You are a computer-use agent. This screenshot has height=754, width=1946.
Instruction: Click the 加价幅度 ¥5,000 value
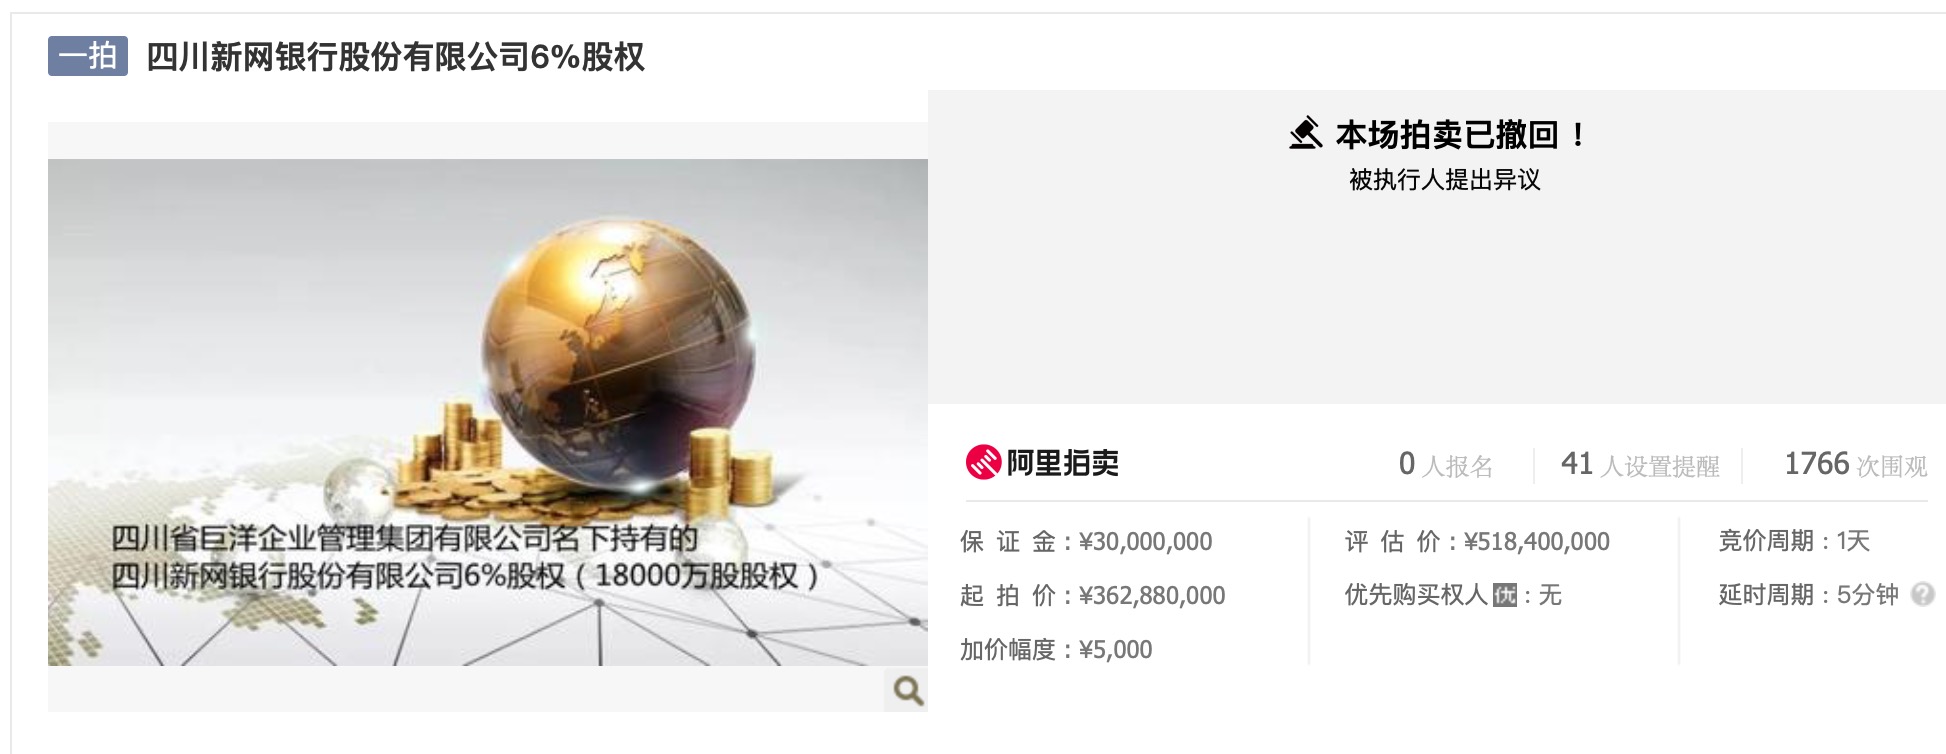point(1116,650)
